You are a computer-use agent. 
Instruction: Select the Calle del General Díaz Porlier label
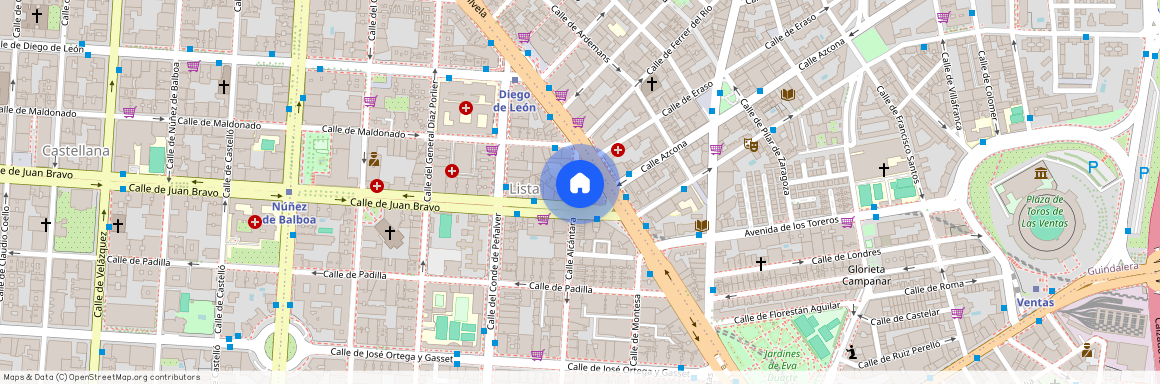[x=430, y=142]
